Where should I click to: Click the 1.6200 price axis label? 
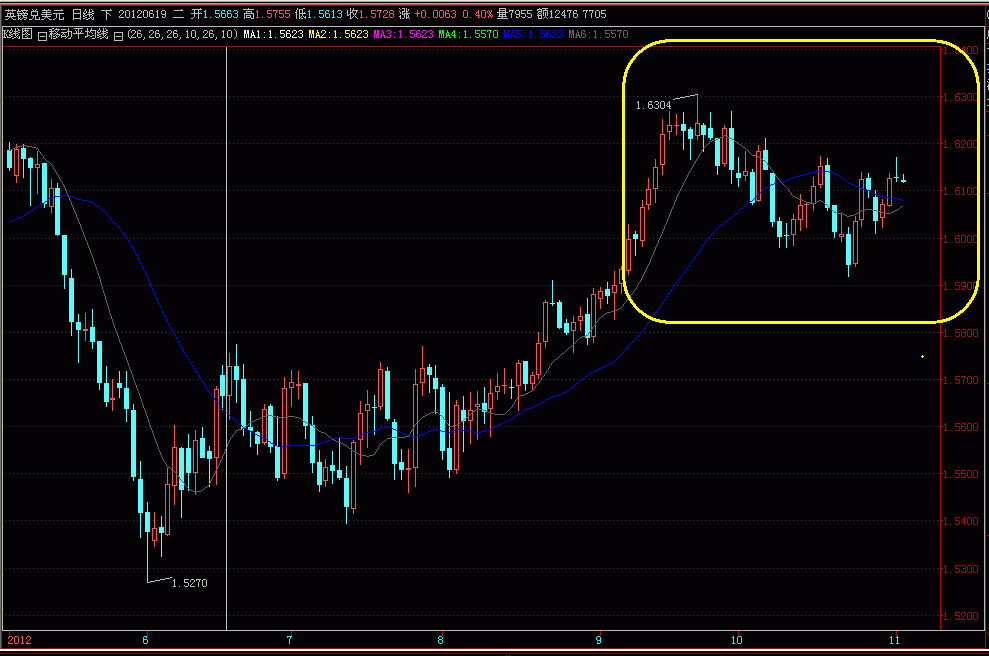pos(960,144)
